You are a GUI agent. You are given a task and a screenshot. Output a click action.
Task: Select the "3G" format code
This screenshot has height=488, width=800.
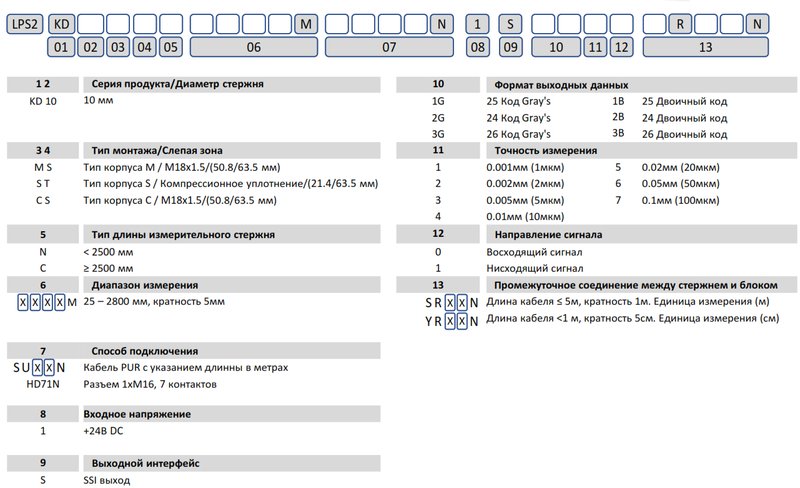click(x=438, y=134)
